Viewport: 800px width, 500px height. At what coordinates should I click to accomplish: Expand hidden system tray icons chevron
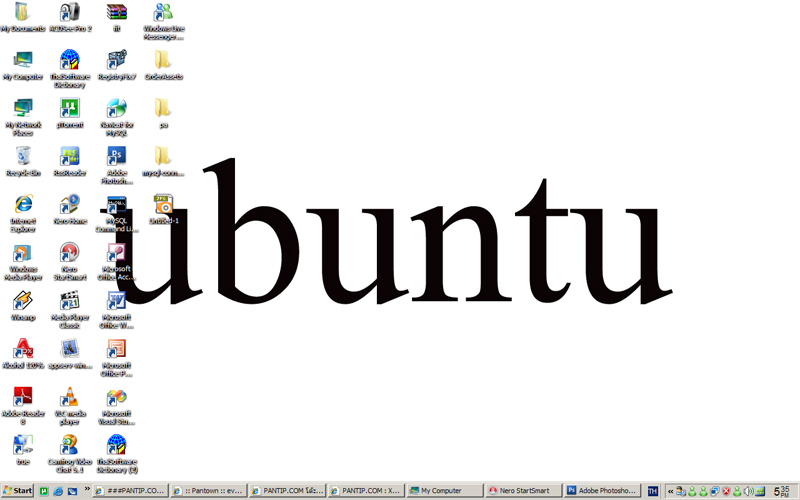click(x=670, y=491)
